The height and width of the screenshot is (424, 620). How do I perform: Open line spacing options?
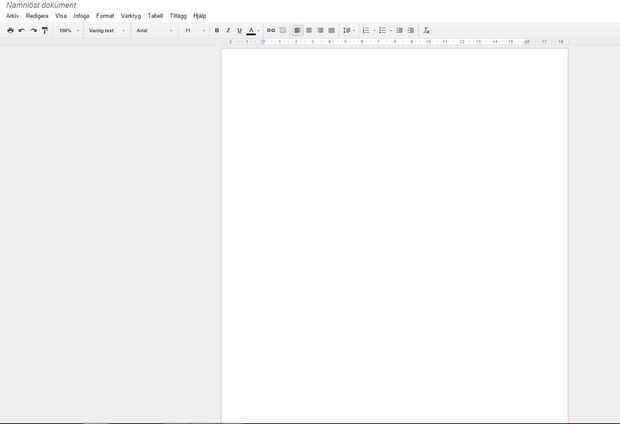pos(349,30)
